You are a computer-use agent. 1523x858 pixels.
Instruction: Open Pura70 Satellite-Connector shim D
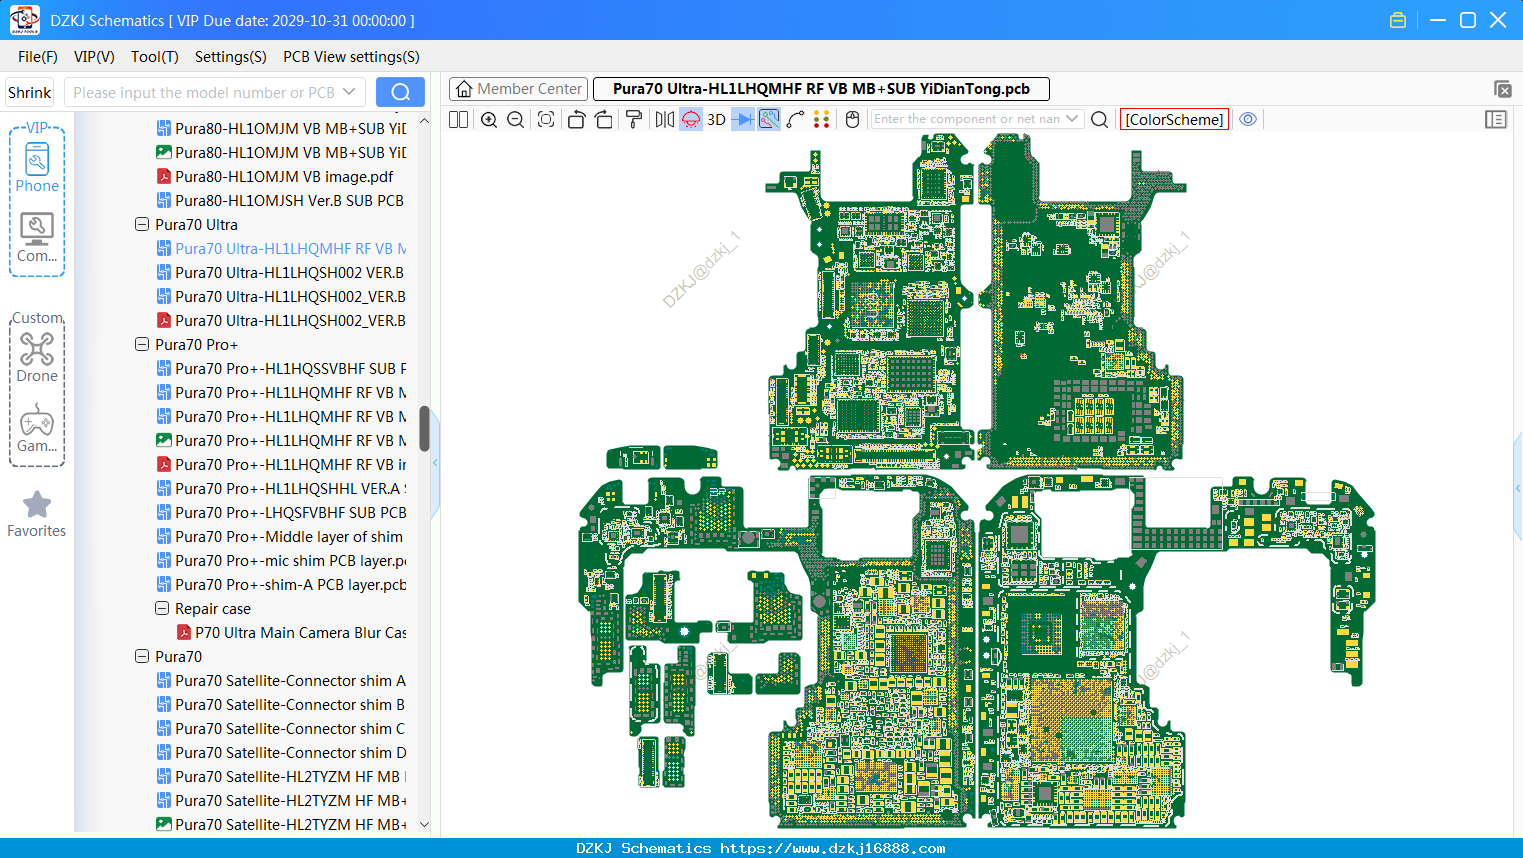[x=281, y=753]
